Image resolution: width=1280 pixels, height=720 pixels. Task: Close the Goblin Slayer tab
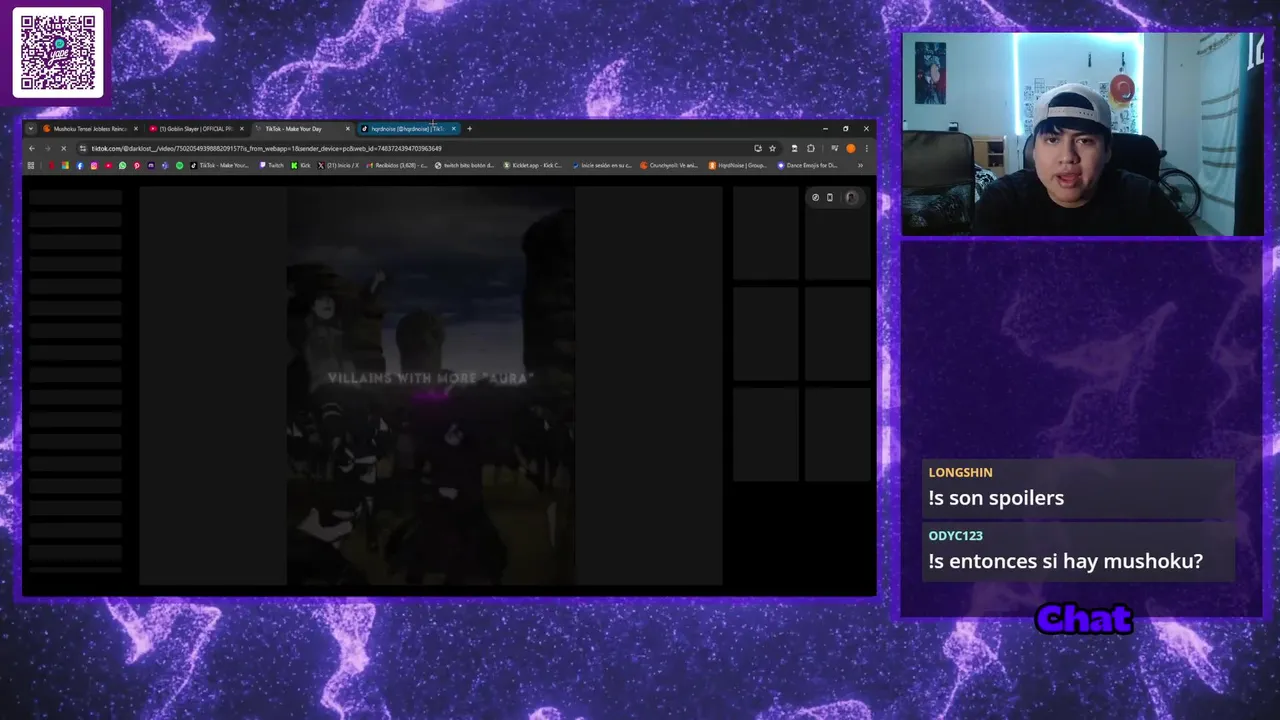pos(242,129)
